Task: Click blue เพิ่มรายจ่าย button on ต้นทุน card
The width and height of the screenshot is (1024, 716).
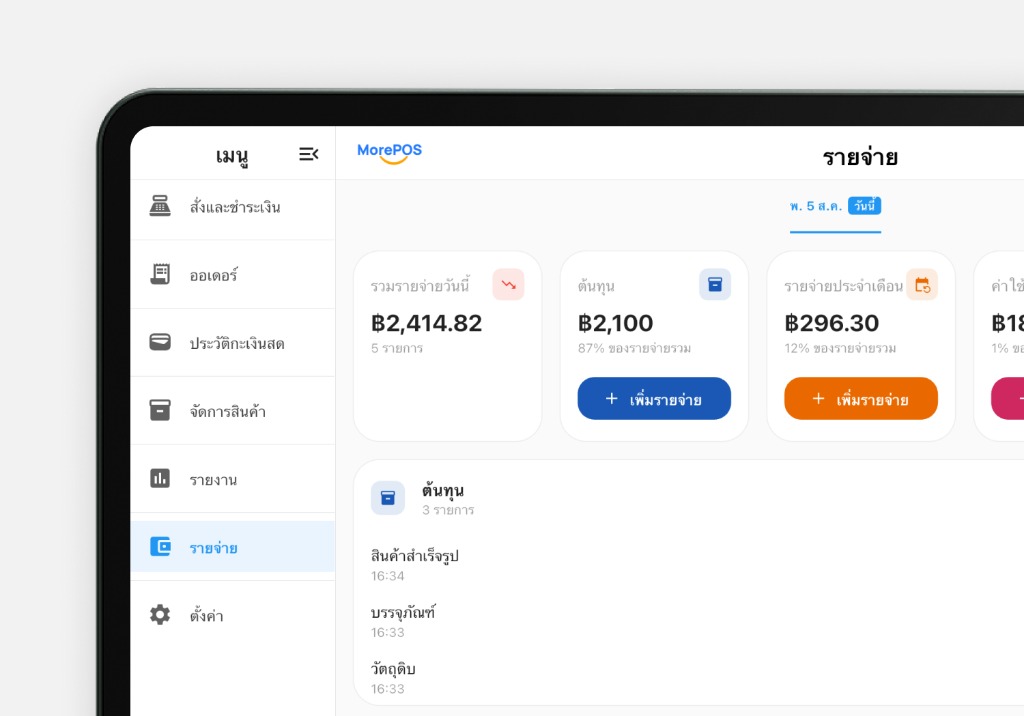Action: pyautogui.click(x=654, y=399)
